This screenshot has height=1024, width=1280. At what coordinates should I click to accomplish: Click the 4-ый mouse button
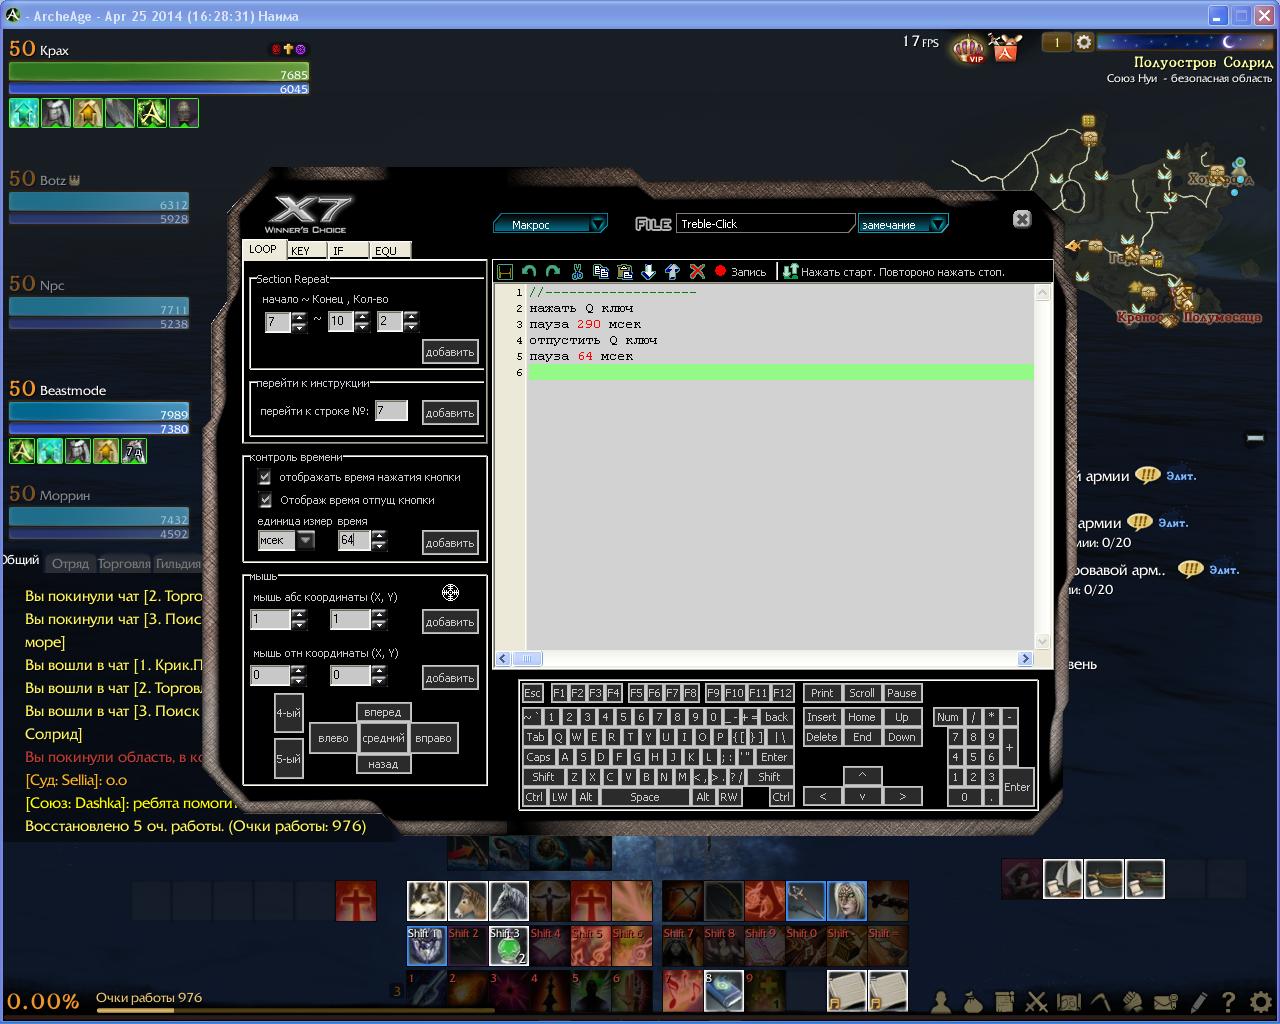pyautogui.click(x=288, y=713)
